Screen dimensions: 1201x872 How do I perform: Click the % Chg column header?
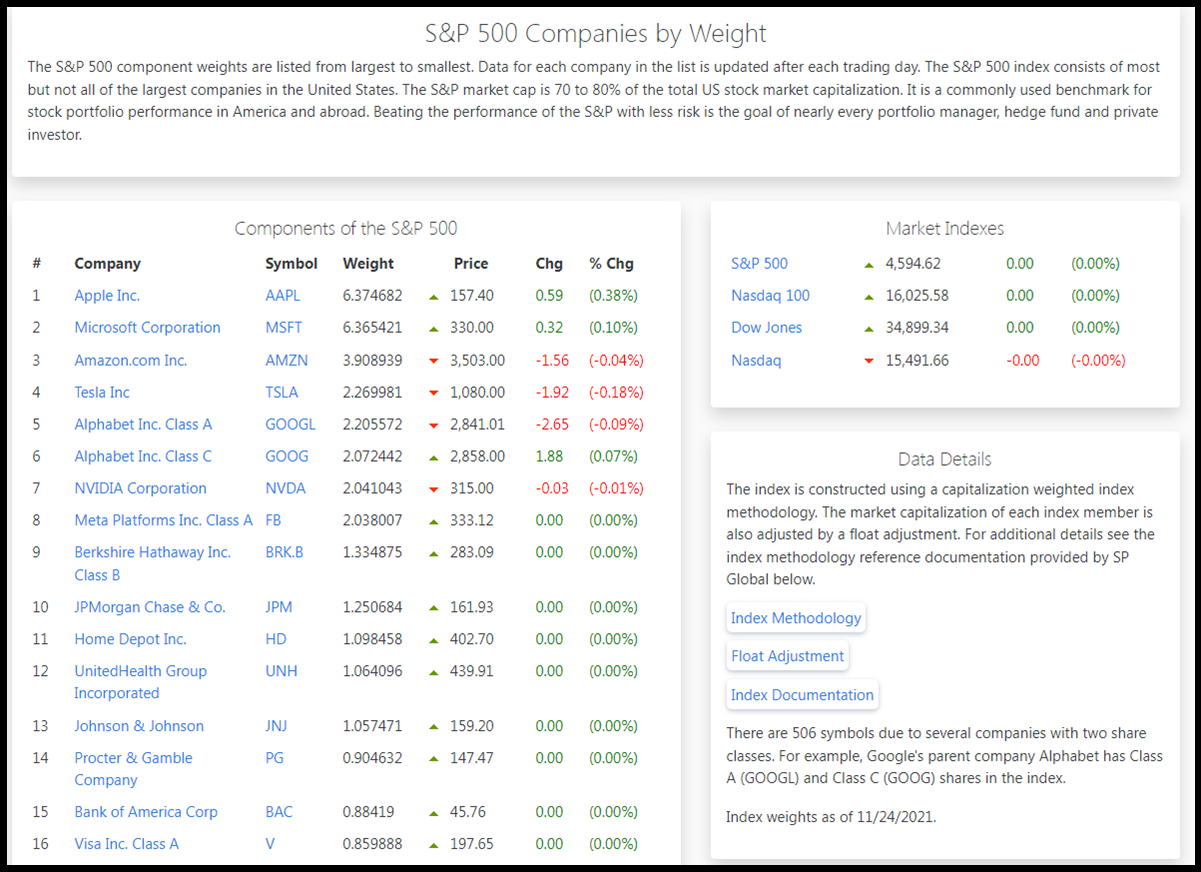(611, 264)
